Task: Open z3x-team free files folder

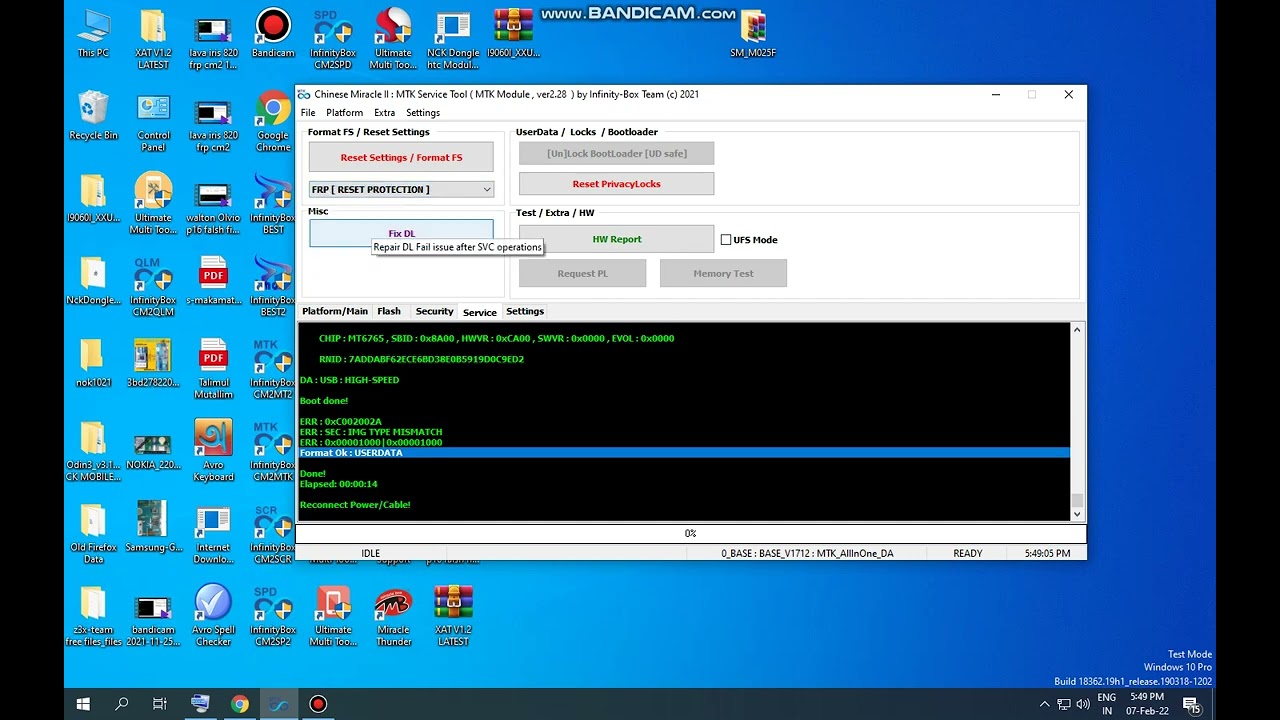Action: 93,615
